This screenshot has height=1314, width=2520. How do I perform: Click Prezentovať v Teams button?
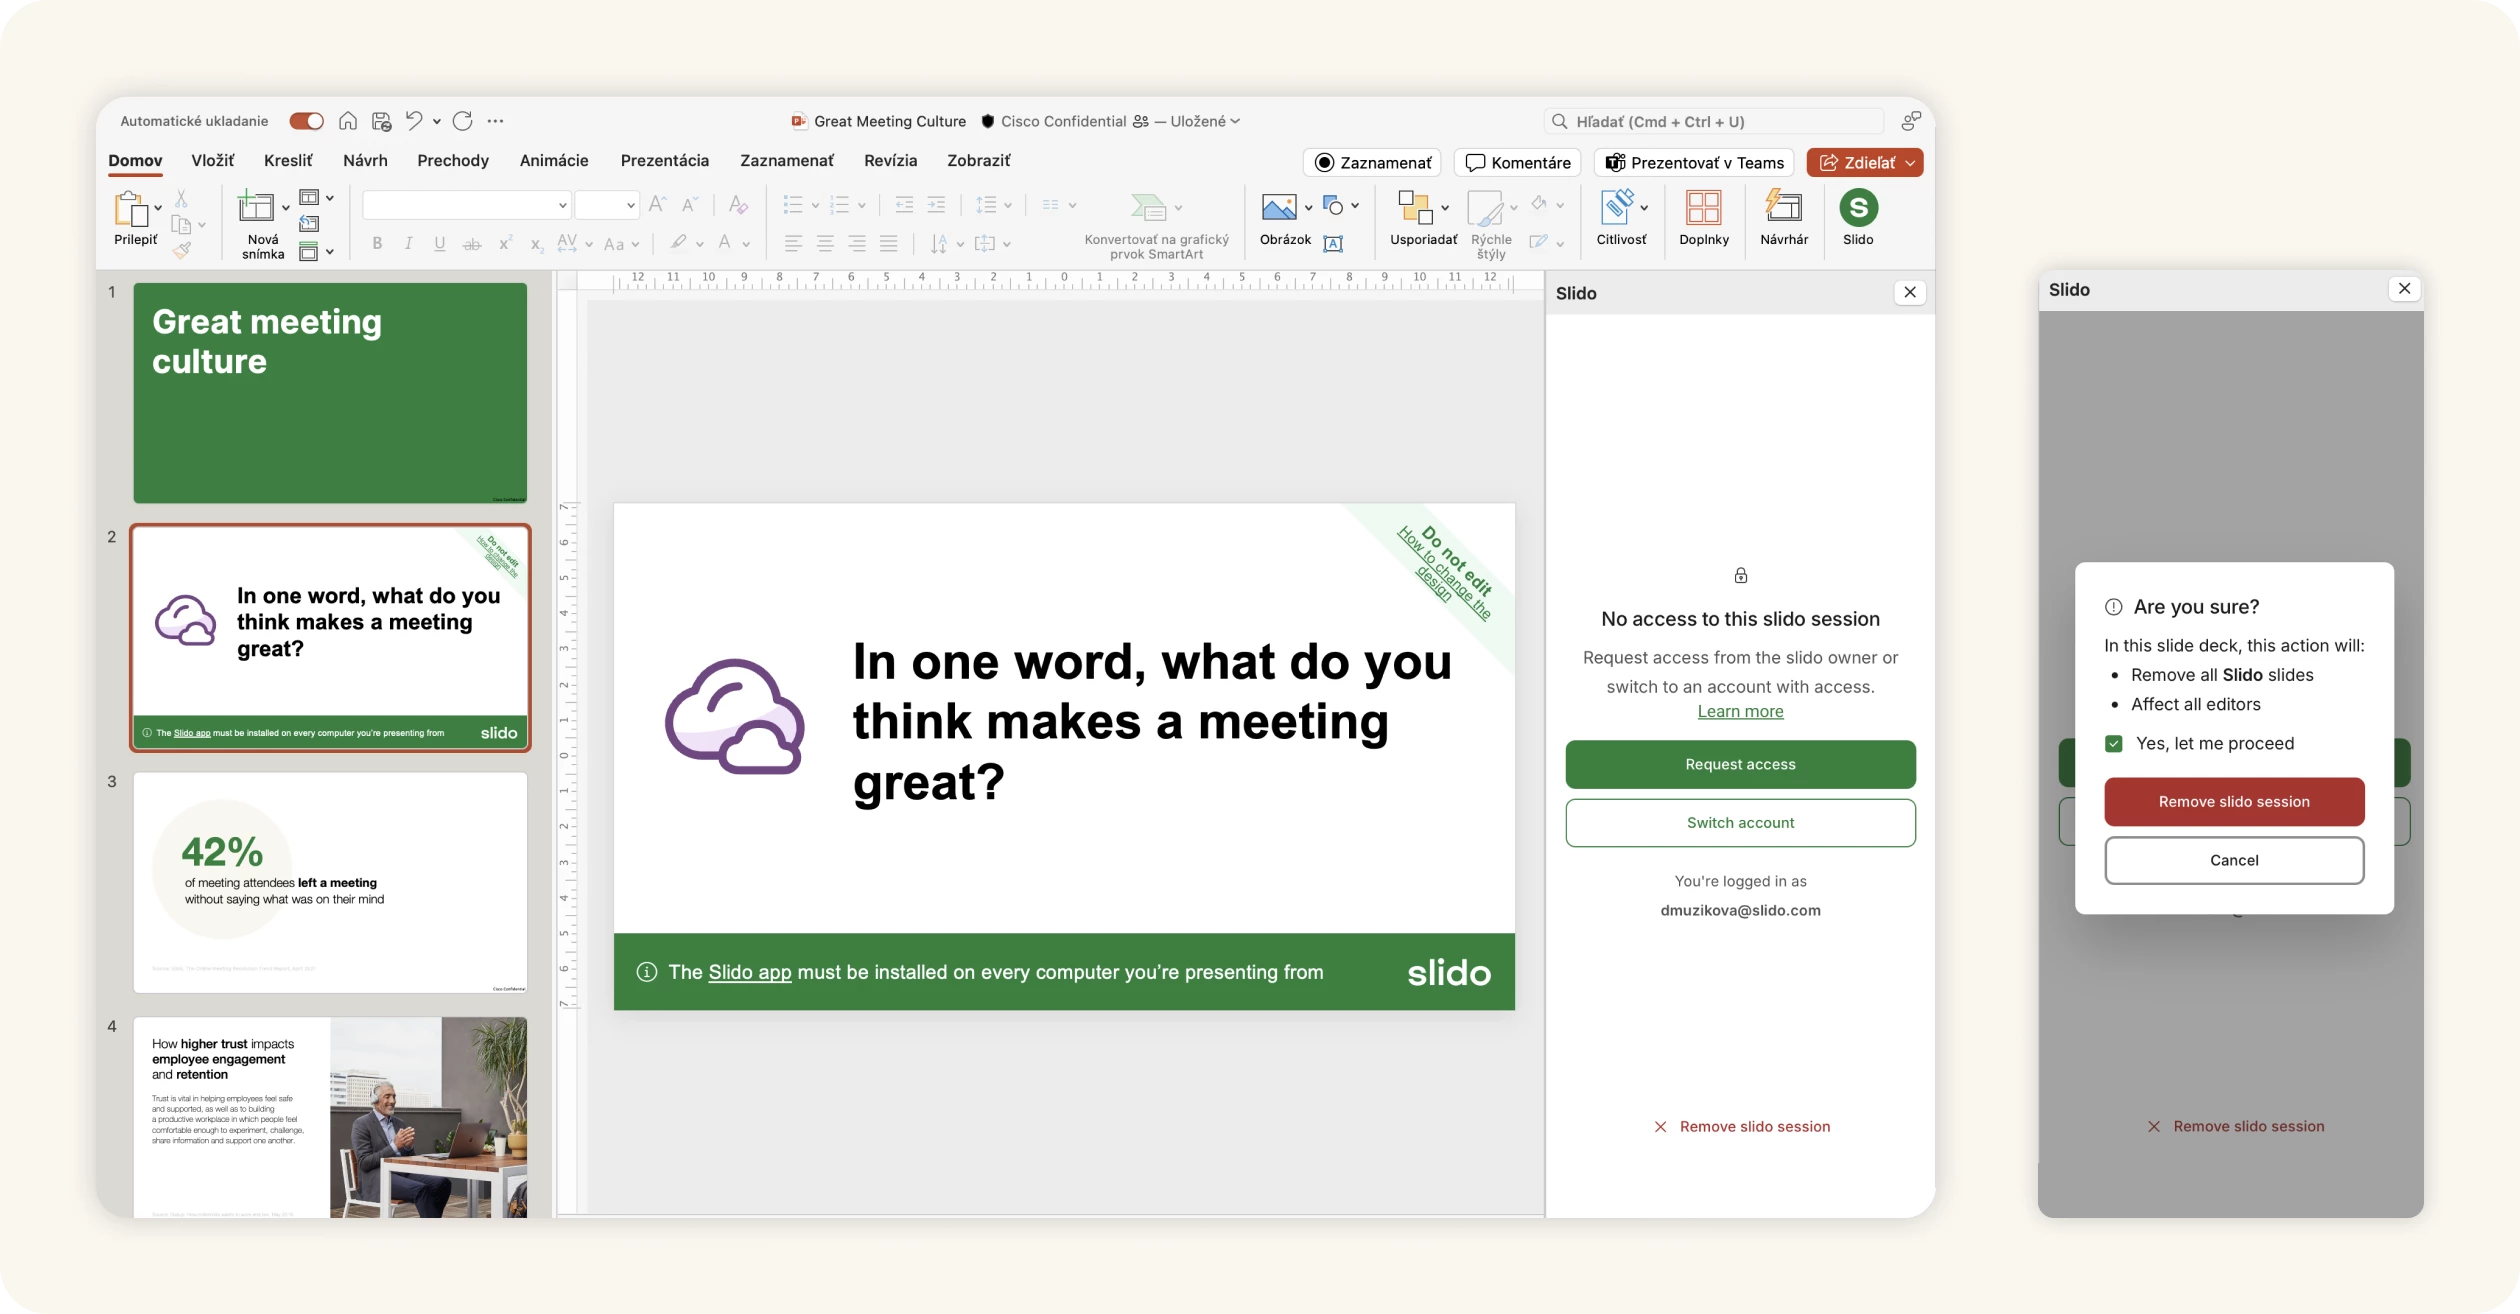click(1694, 163)
